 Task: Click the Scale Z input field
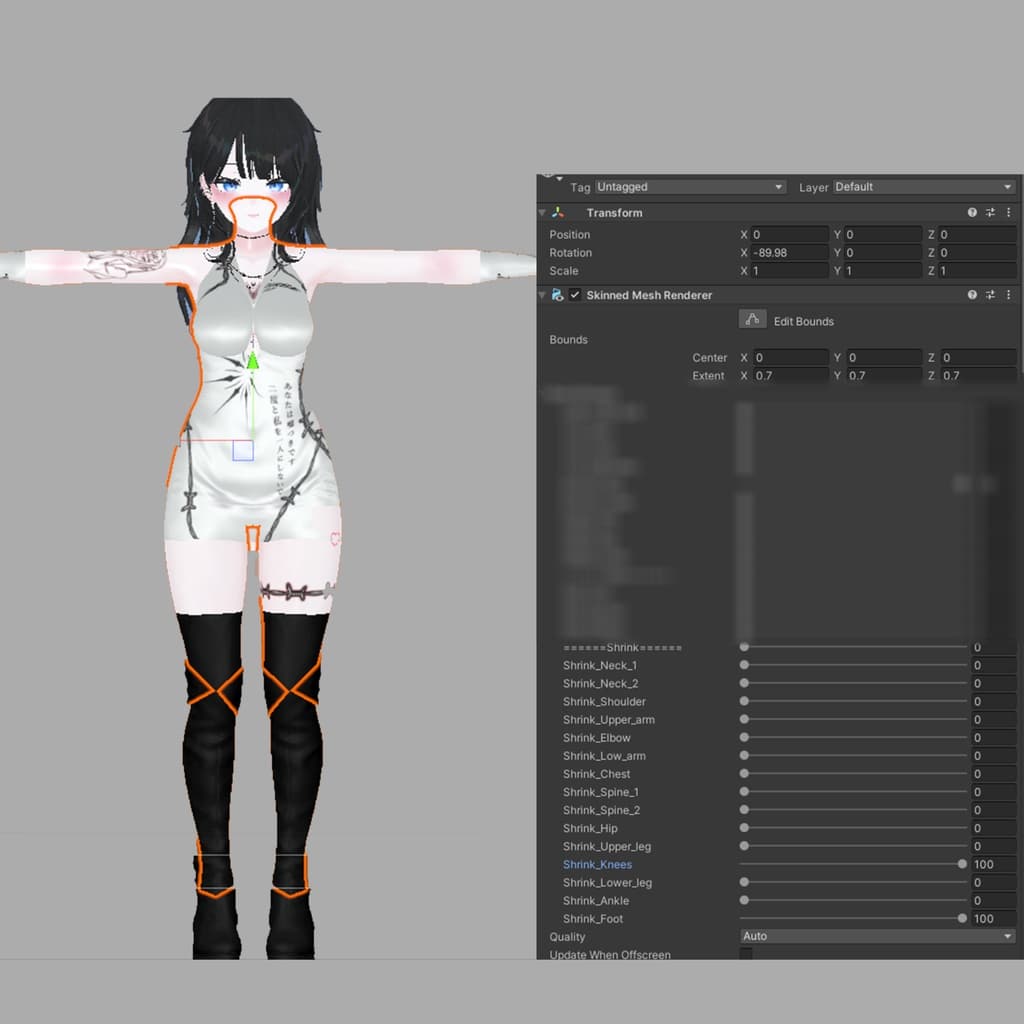pos(977,270)
